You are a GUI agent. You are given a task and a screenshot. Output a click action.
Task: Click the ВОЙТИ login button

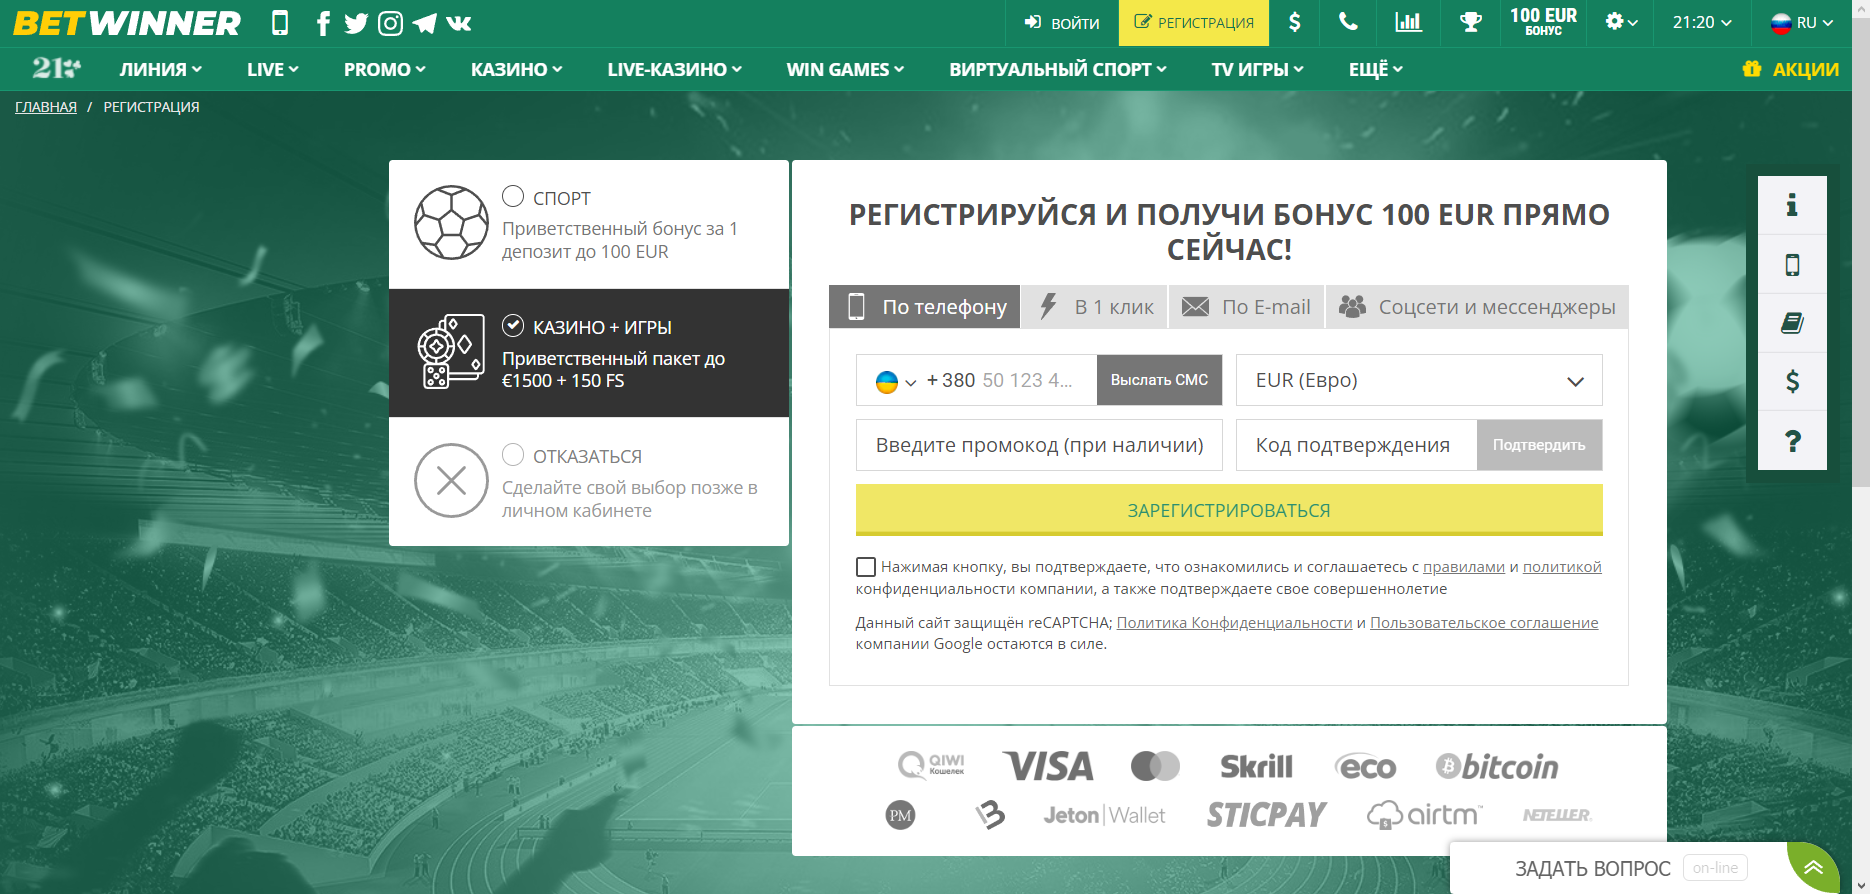pos(1062,22)
